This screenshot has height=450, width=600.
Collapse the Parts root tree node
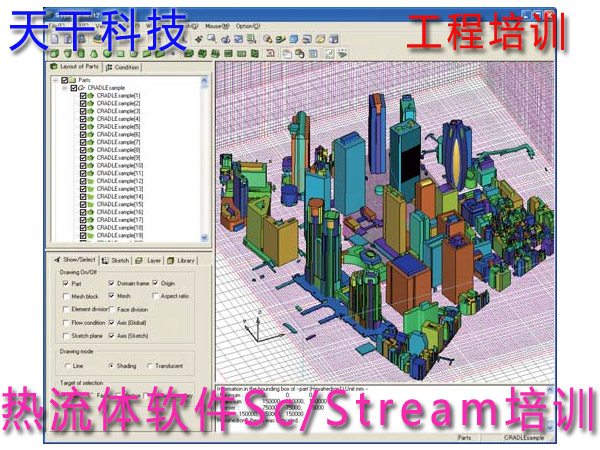coord(55,79)
